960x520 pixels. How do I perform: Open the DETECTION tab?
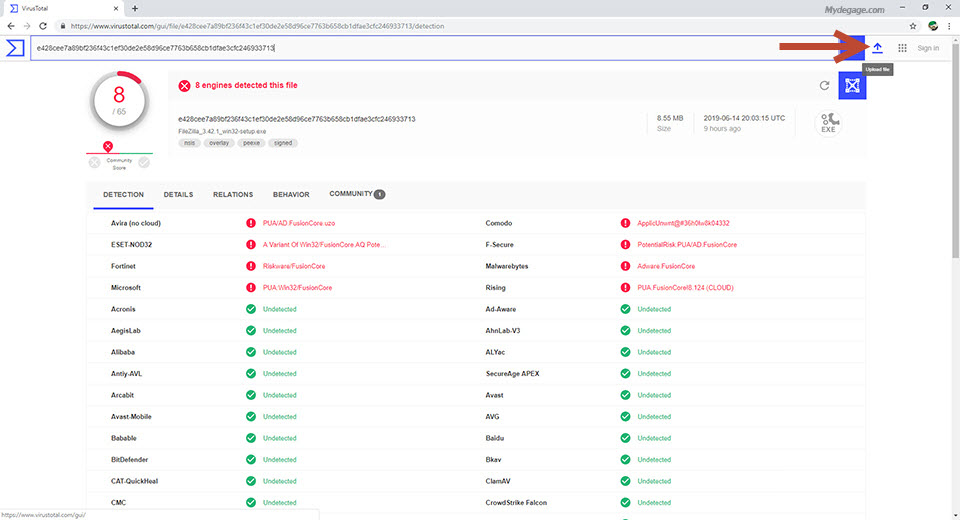(x=123, y=194)
